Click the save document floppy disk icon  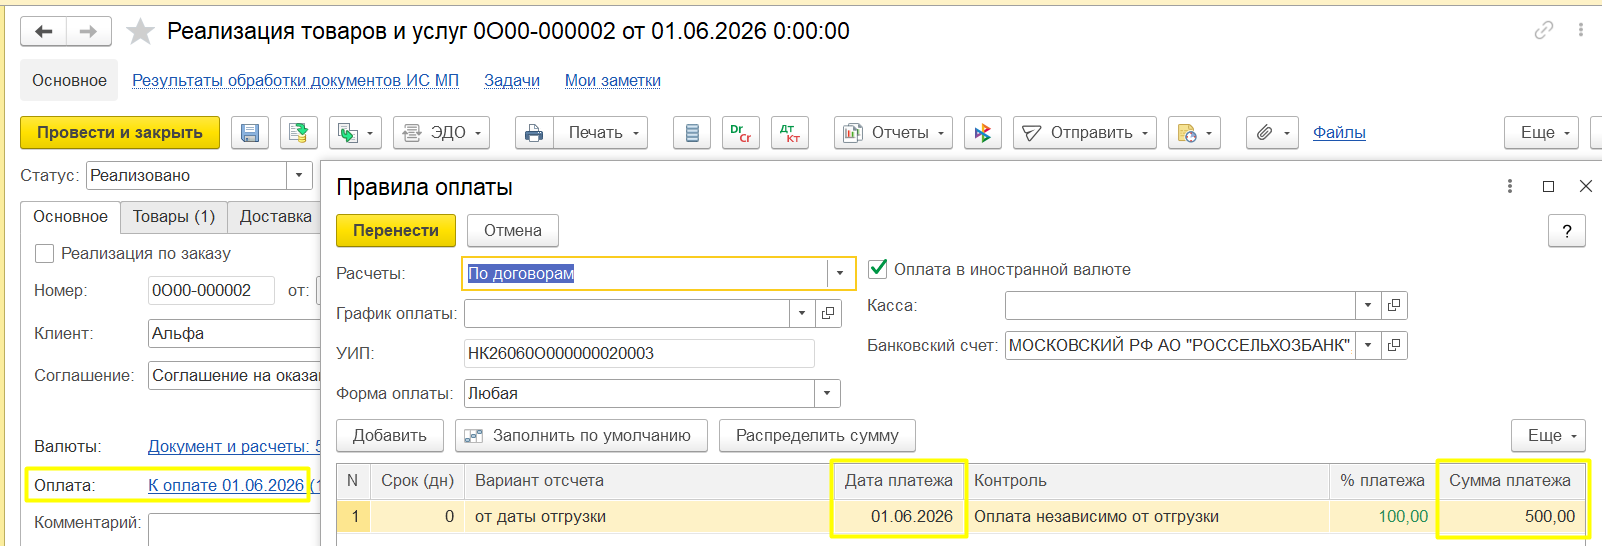250,133
